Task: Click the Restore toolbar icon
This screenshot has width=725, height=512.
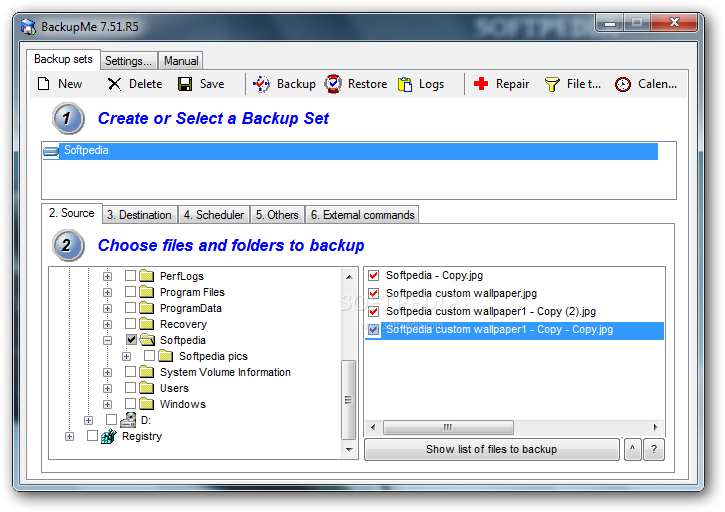Action: pyautogui.click(x=333, y=84)
